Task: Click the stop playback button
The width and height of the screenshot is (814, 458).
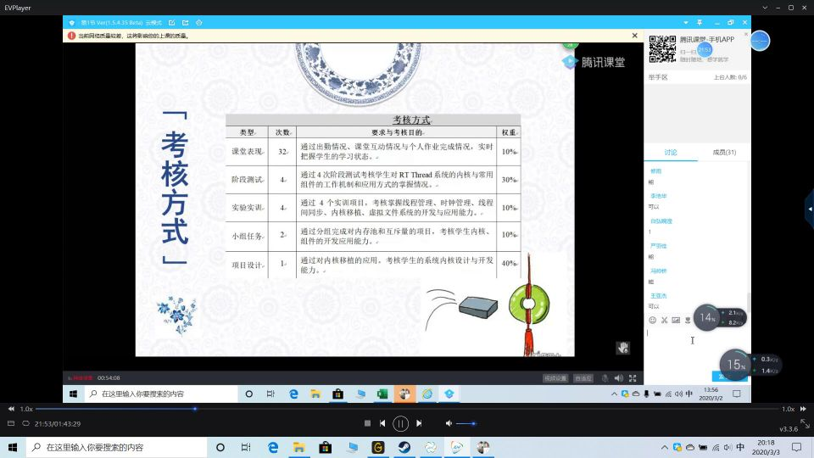Action: click(367, 424)
